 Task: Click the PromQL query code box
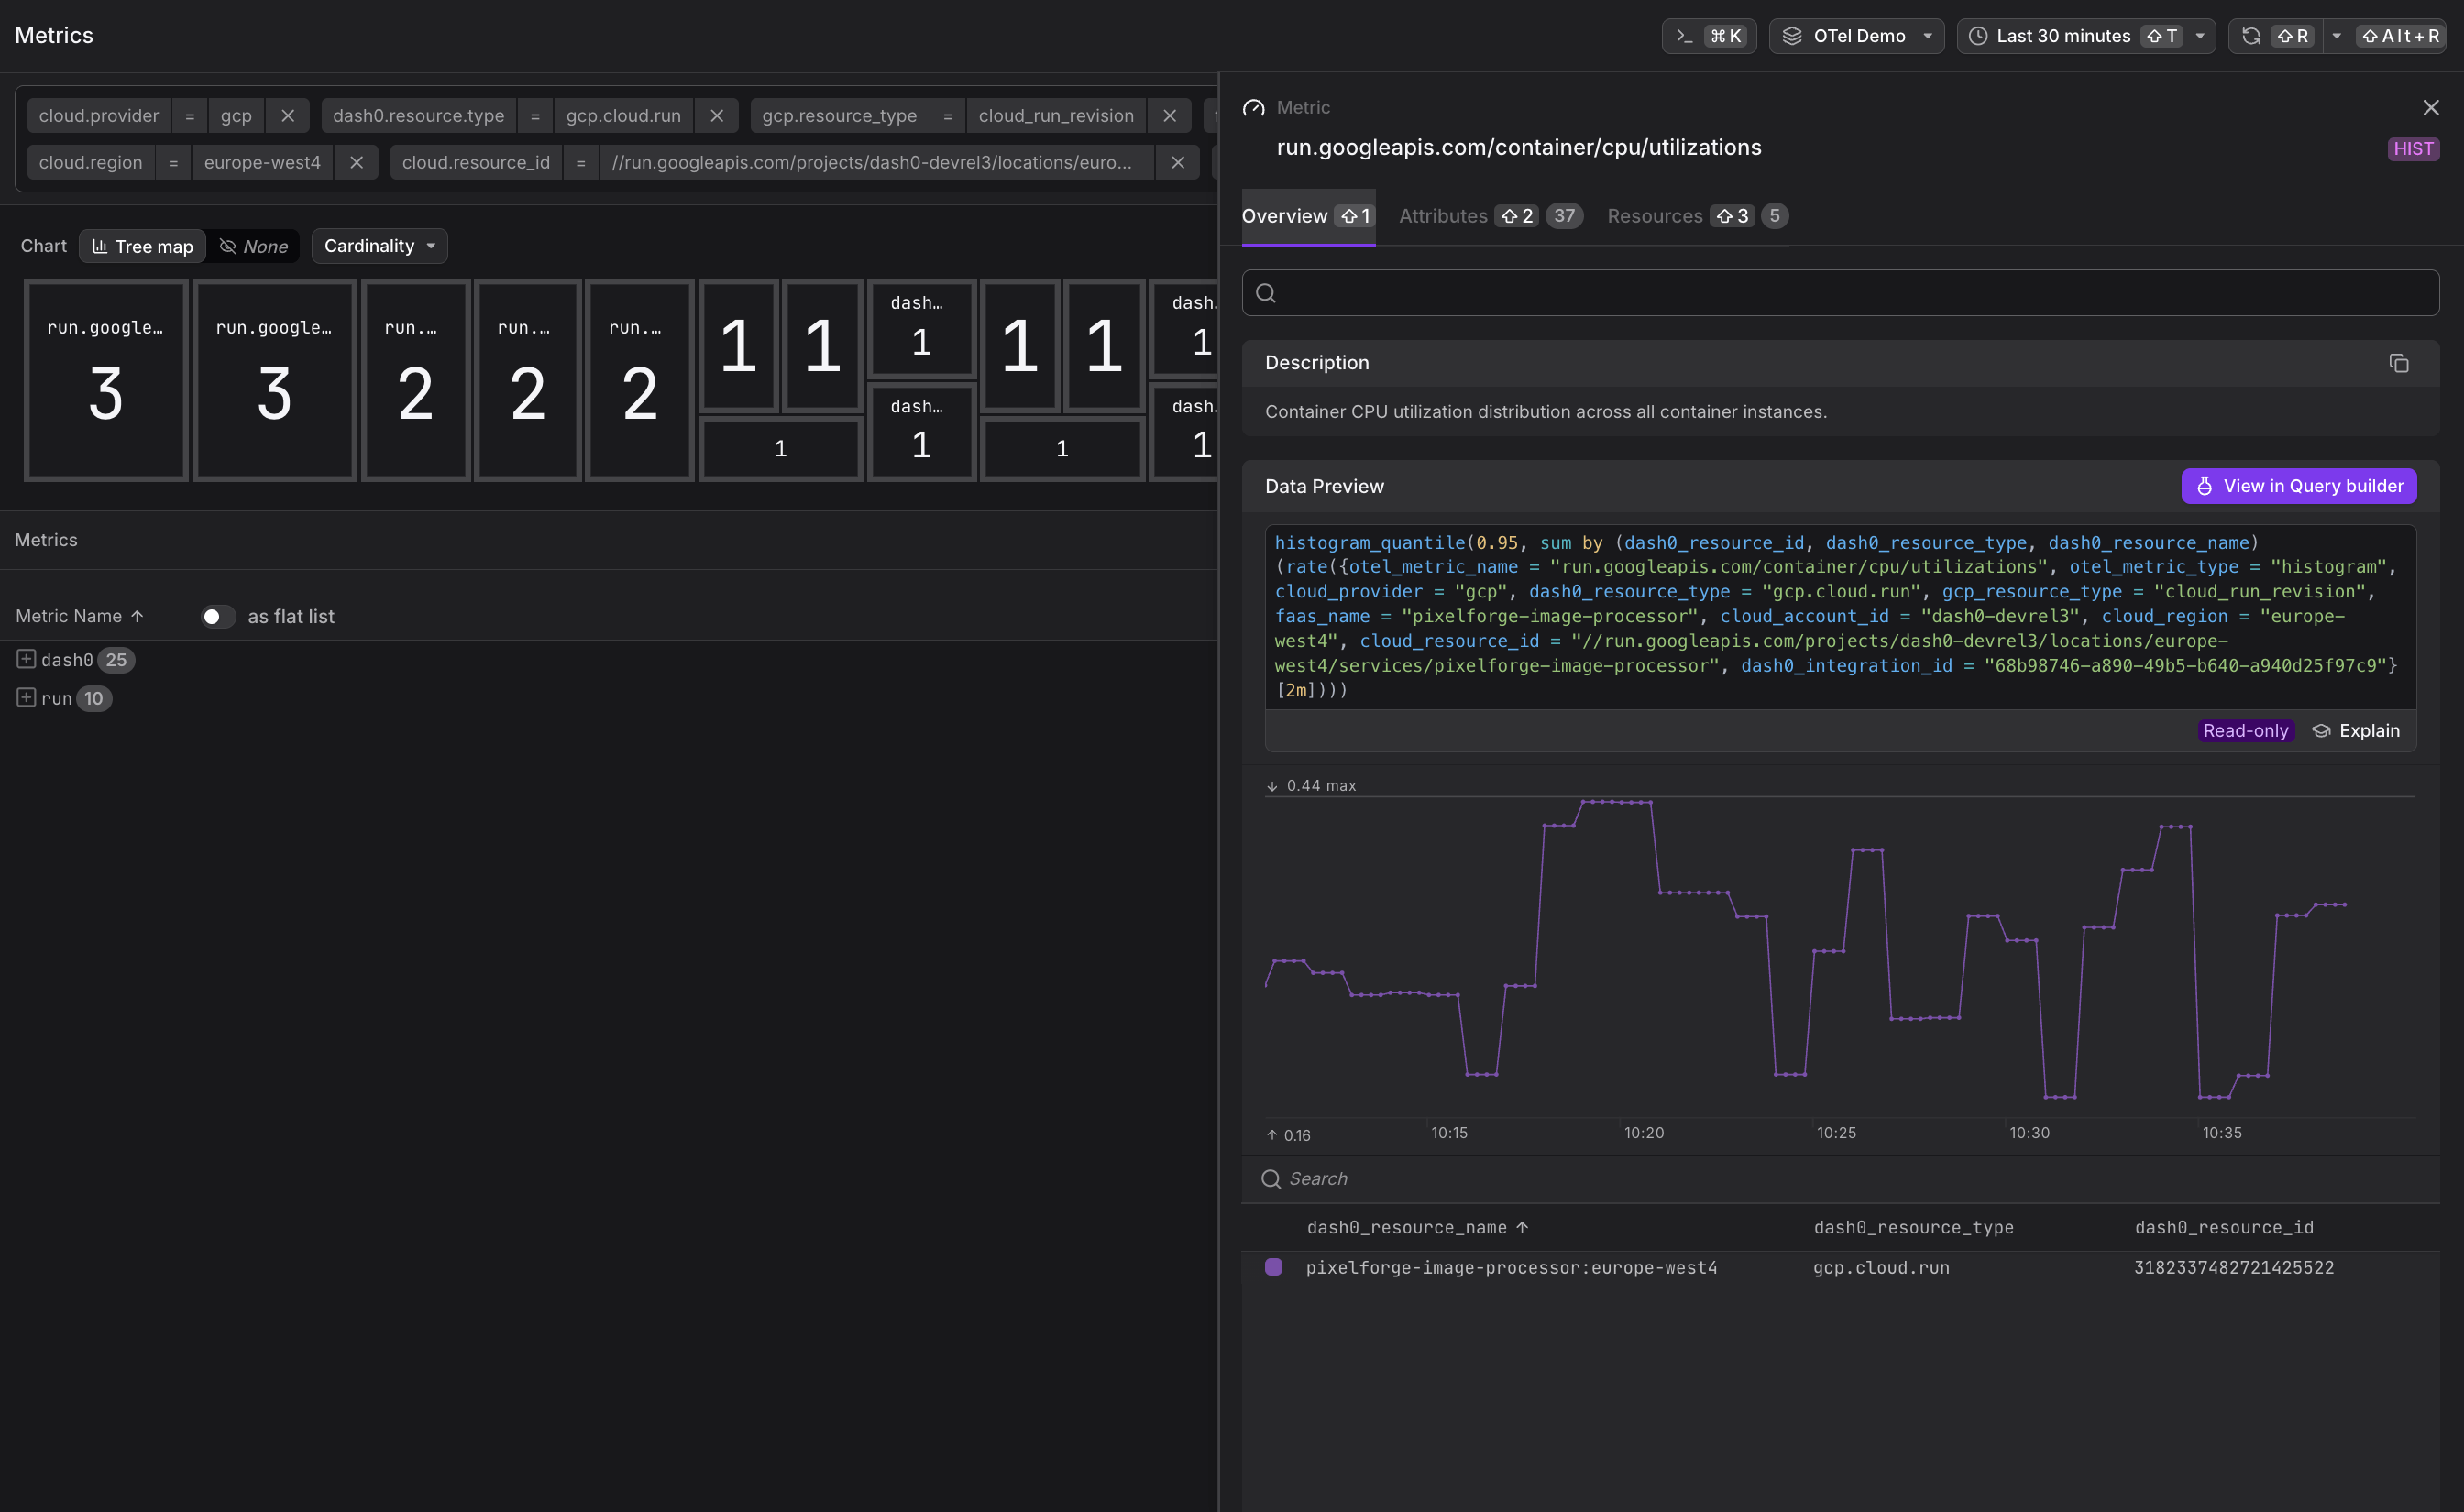click(x=1840, y=617)
